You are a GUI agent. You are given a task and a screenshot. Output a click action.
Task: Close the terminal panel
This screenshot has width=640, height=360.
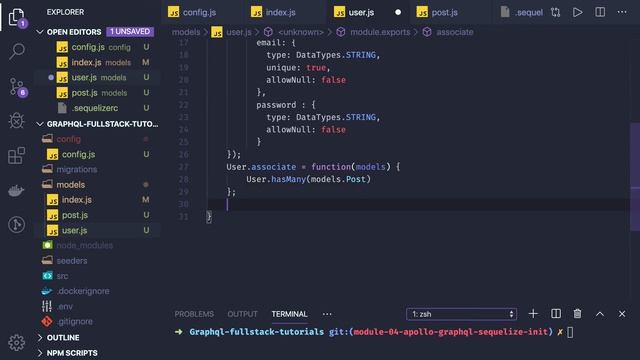(x=622, y=313)
